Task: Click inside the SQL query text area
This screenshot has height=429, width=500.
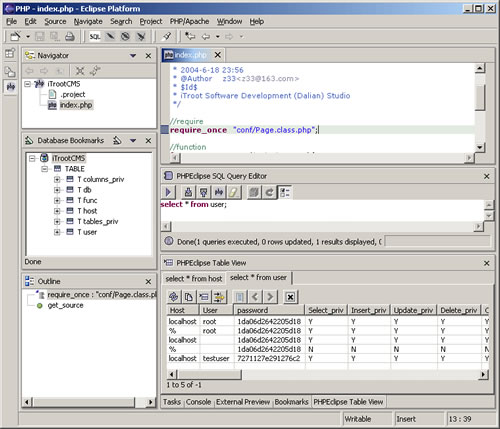Action: (322, 211)
